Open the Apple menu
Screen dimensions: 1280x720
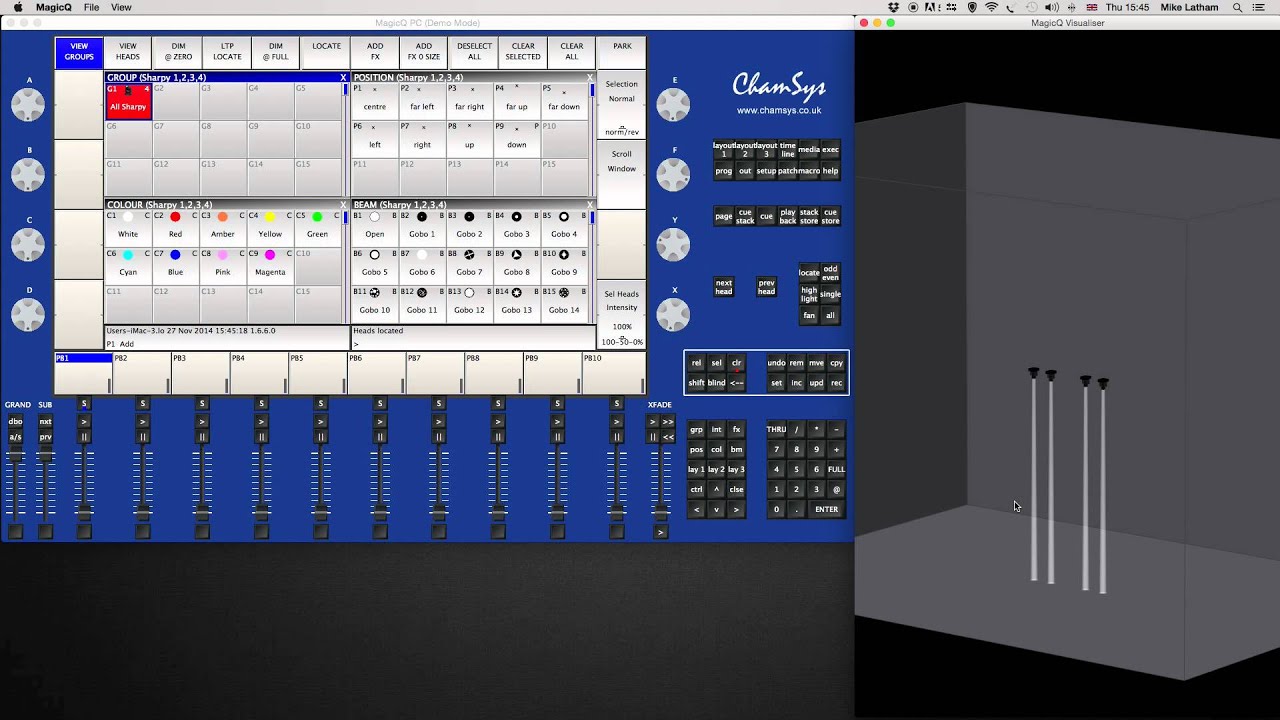pyautogui.click(x=17, y=7)
